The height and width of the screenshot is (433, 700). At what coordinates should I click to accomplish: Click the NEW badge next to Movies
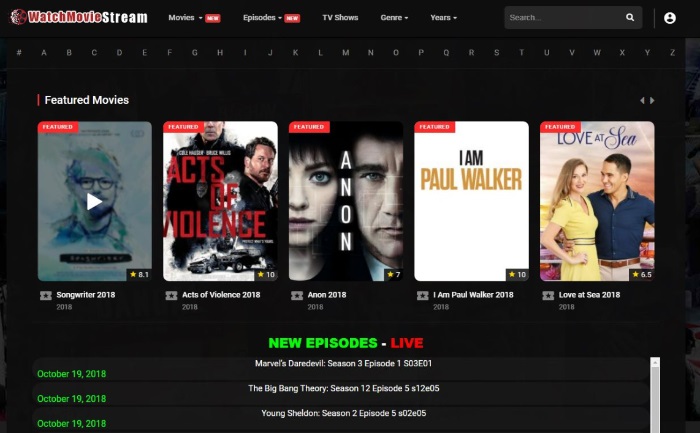[x=212, y=18]
